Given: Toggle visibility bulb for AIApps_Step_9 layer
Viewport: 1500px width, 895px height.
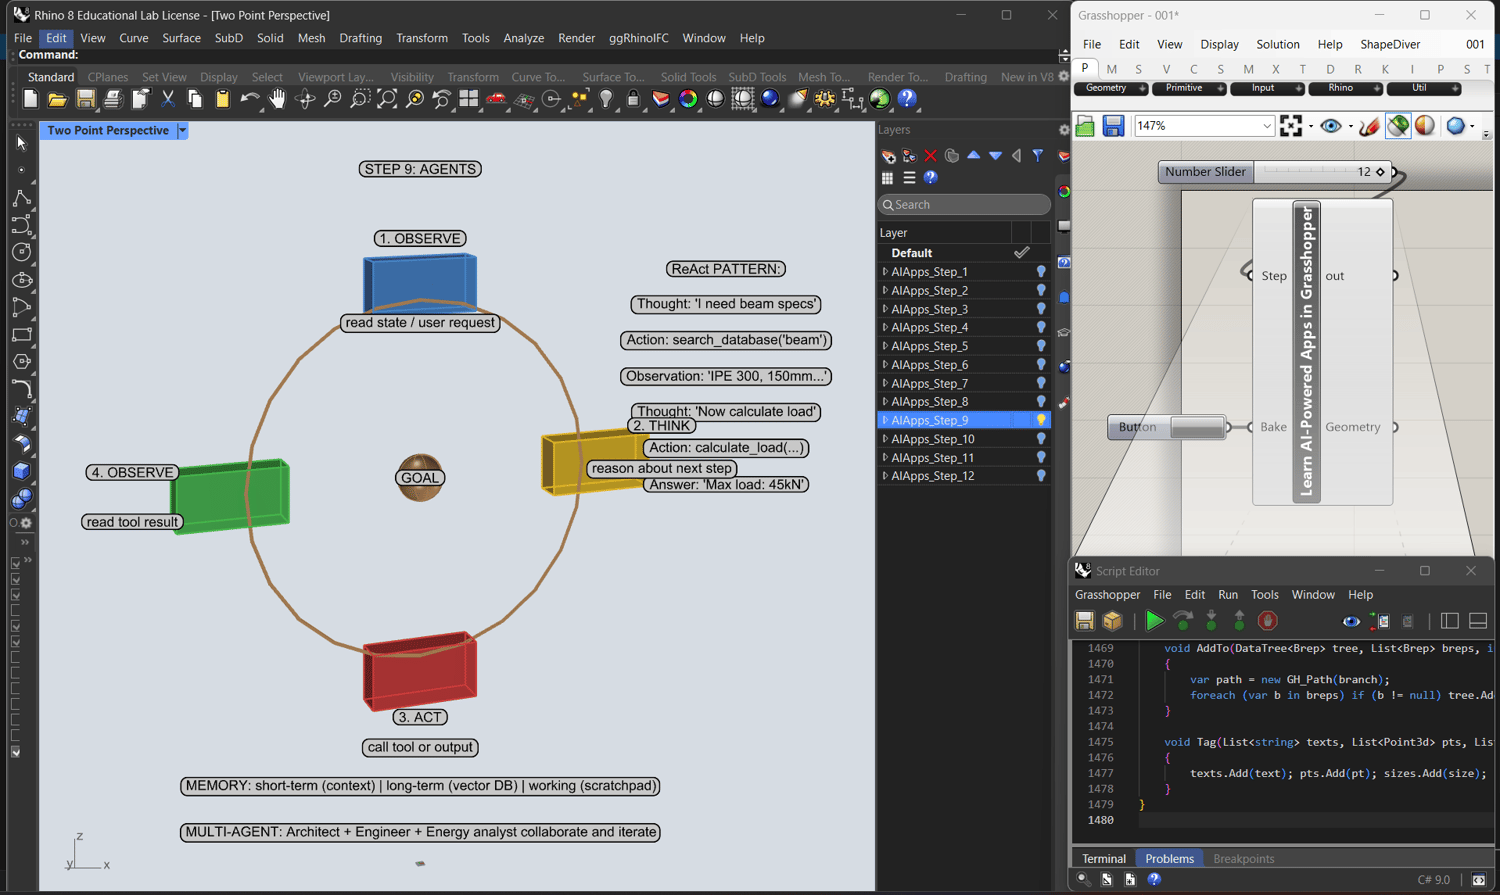Looking at the screenshot, I should click(x=1041, y=420).
